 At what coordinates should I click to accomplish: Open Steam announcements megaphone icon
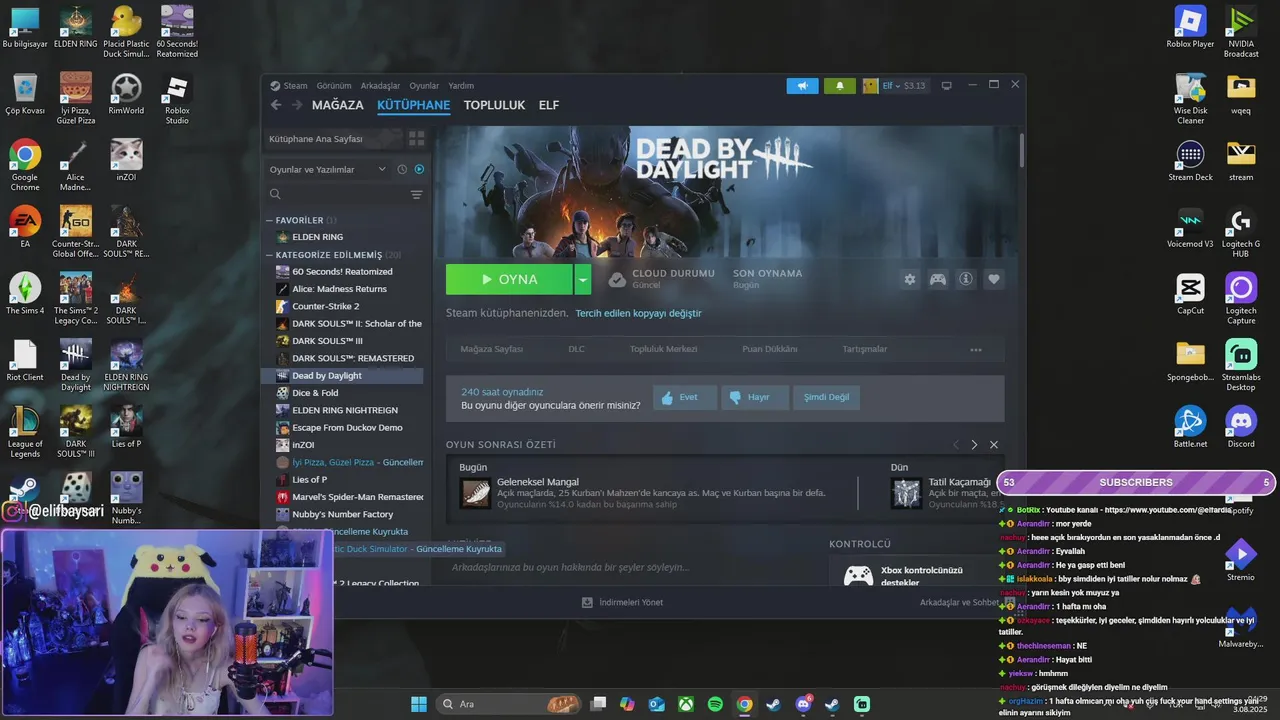click(x=802, y=86)
